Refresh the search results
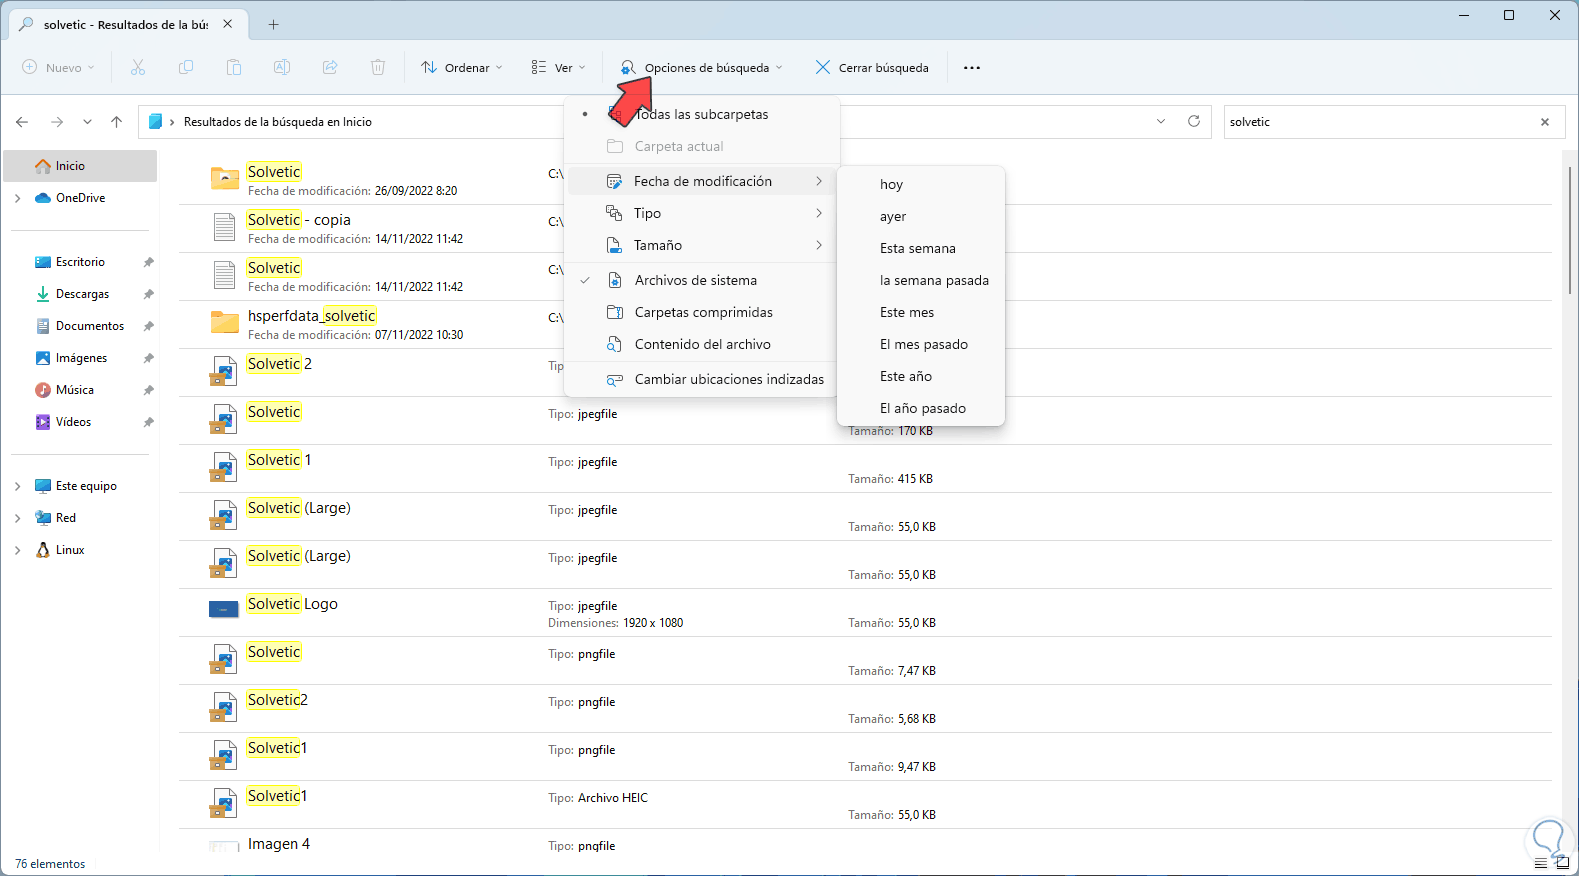 pyautogui.click(x=1193, y=121)
